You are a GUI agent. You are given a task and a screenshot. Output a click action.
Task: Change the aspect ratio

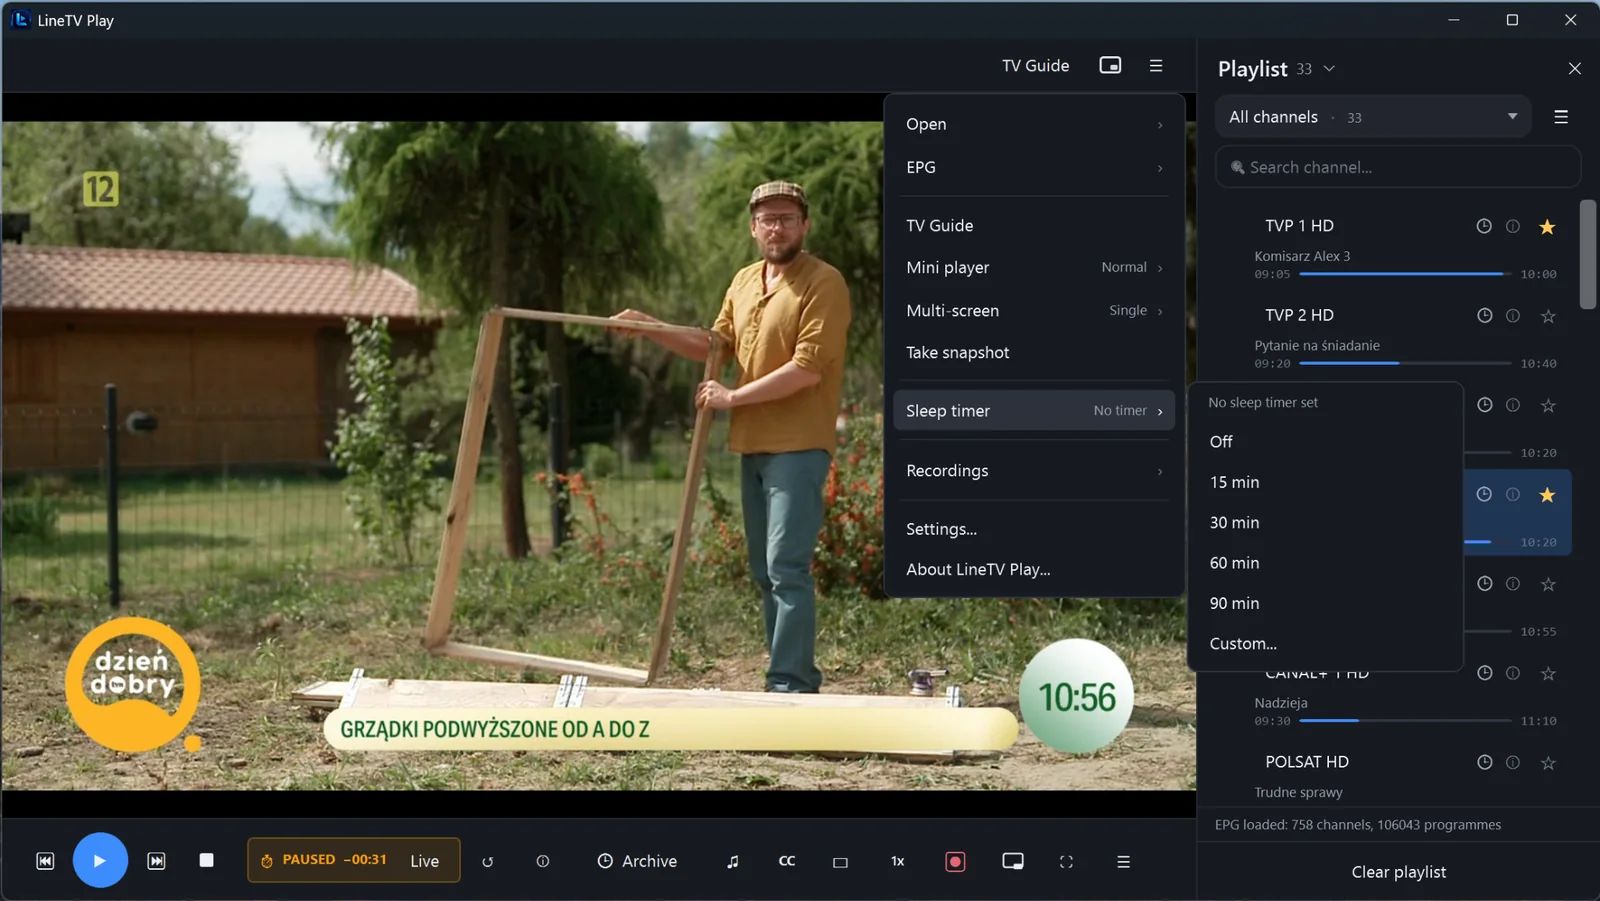840,861
